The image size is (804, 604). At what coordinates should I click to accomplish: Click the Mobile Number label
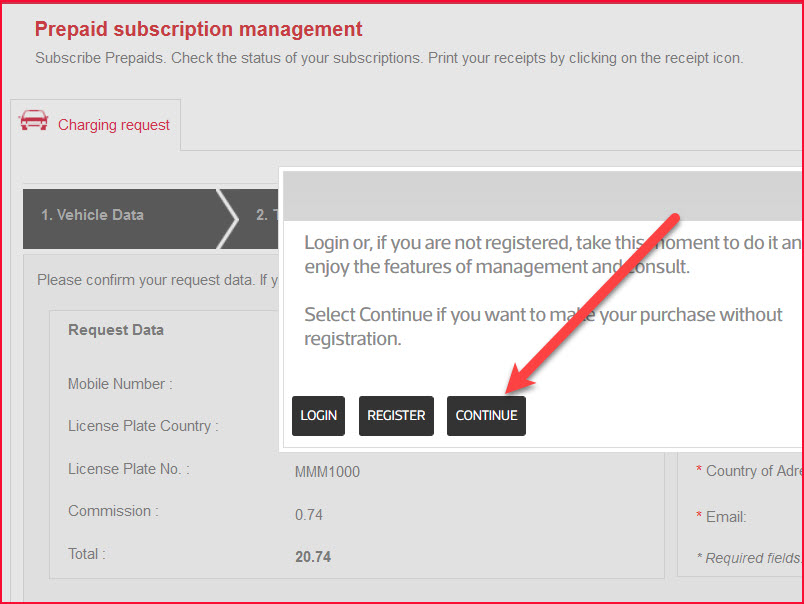click(x=120, y=384)
